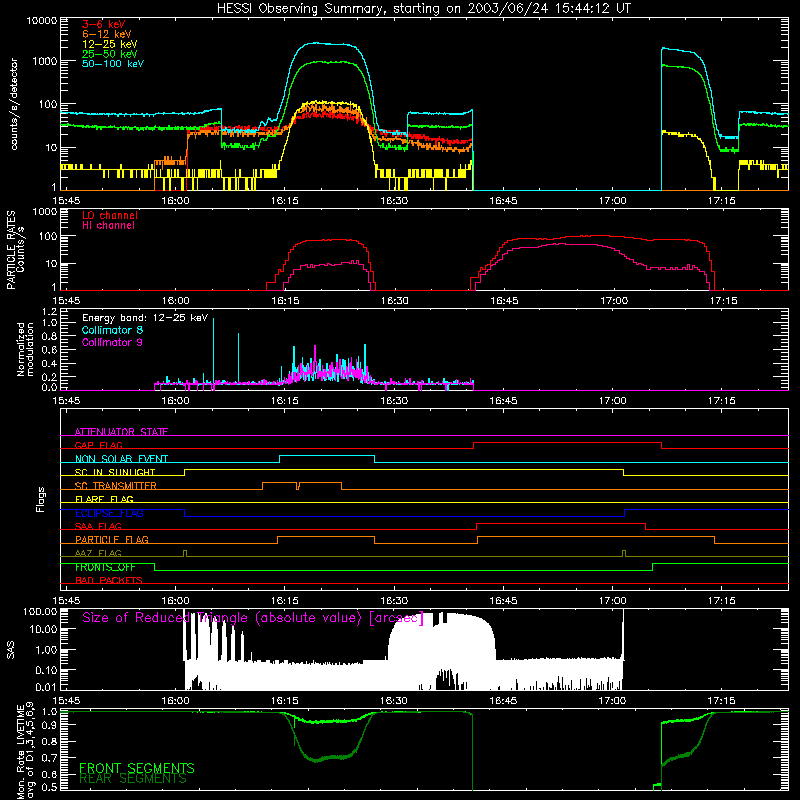
Task: Select the 6-12 keV legend label
Action: coord(107,34)
